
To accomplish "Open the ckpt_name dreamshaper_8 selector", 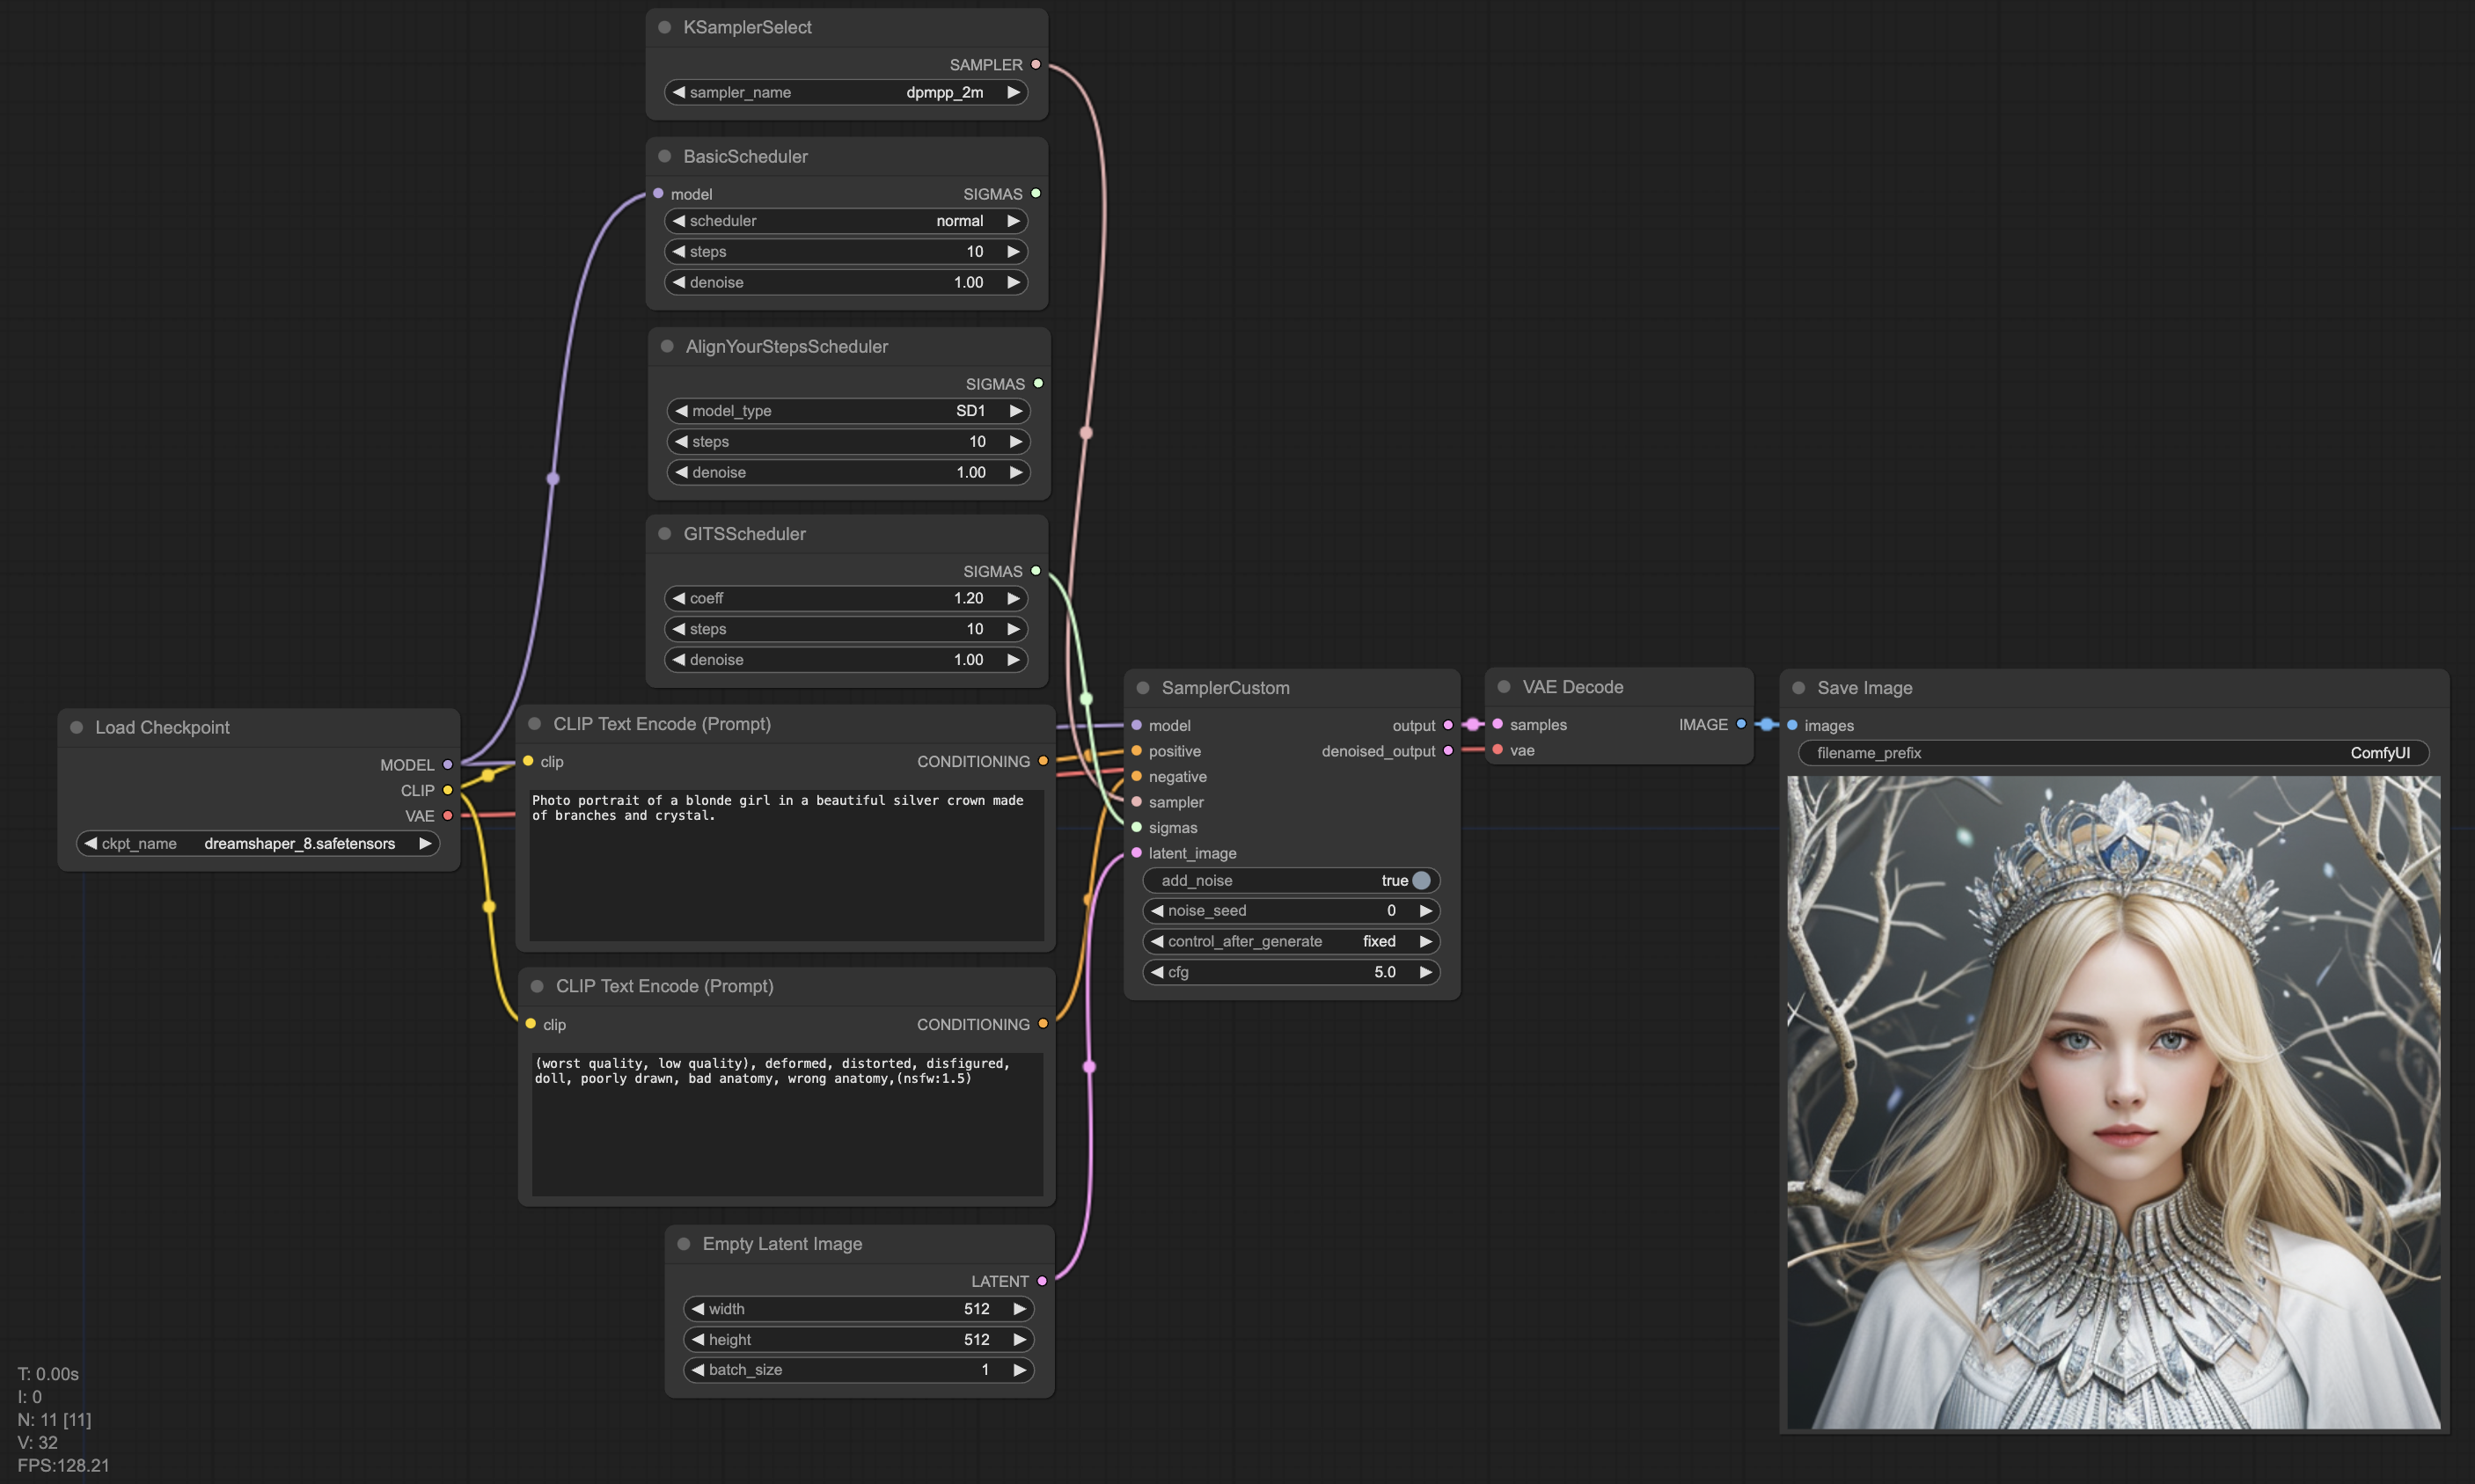I will [x=258, y=843].
